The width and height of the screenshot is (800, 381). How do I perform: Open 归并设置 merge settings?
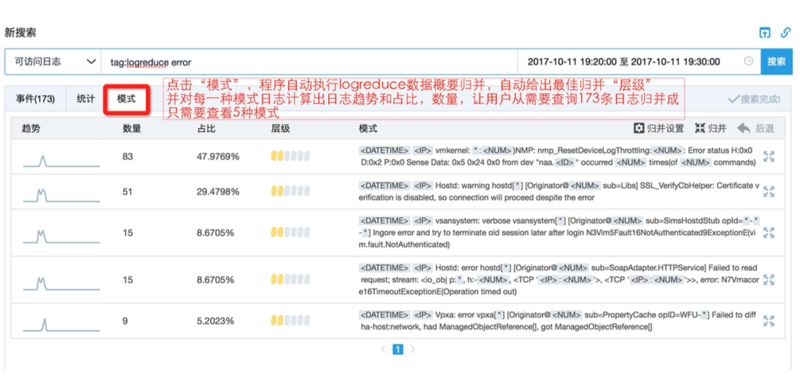(658, 129)
